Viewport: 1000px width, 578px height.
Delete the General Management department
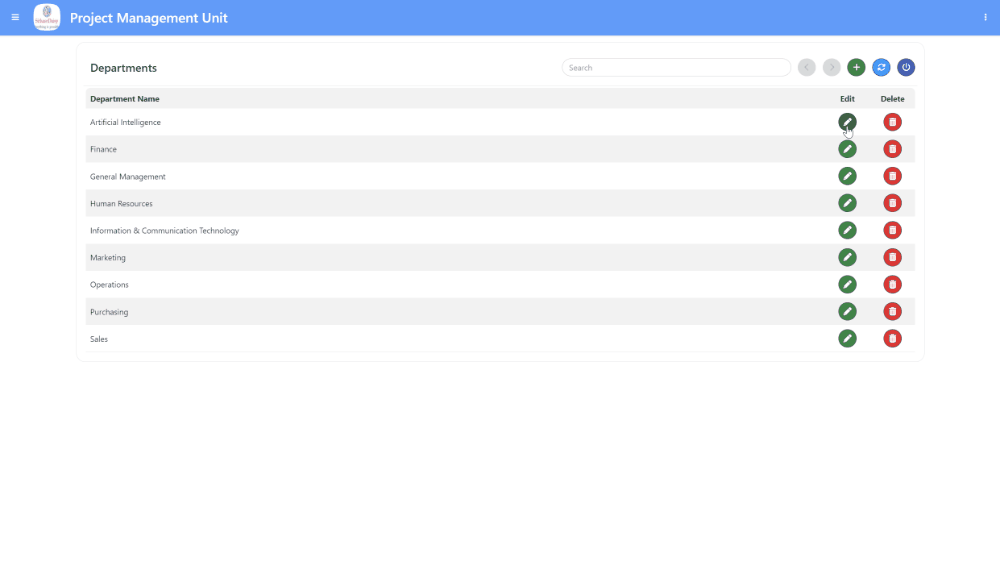point(892,176)
